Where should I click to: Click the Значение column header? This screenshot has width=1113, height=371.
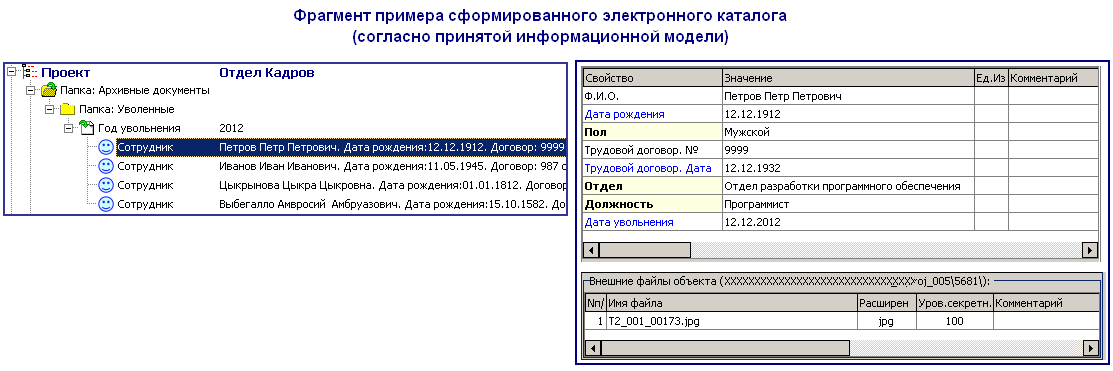[848, 78]
